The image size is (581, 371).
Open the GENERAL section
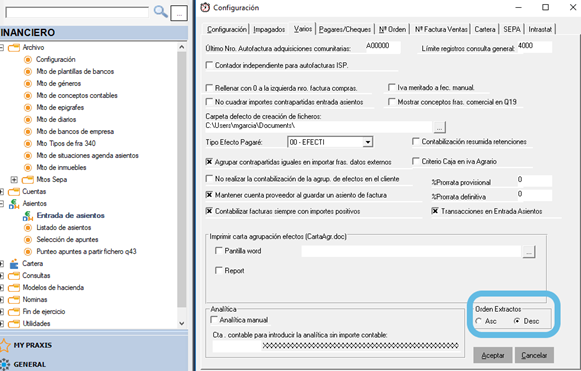(x=30, y=364)
